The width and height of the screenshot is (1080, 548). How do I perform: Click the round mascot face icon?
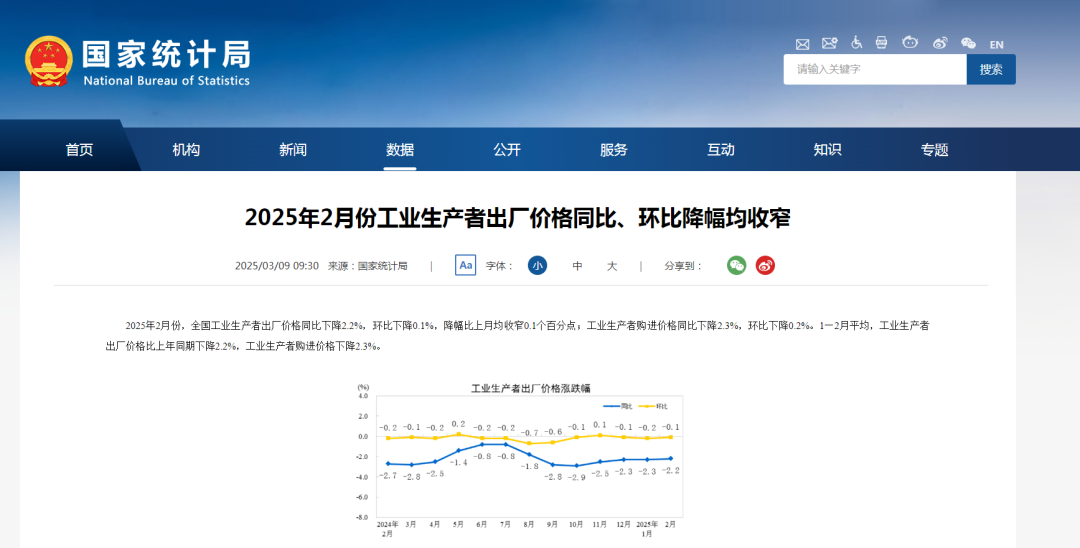click(x=910, y=43)
